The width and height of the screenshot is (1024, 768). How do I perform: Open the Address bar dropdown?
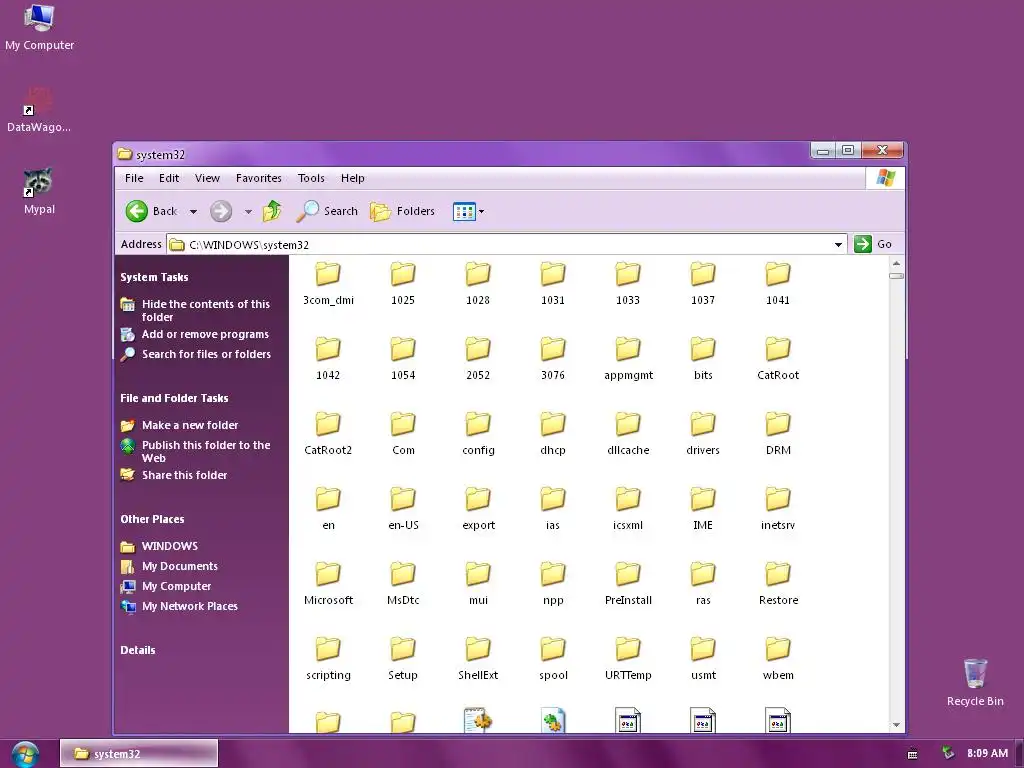(x=838, y=244)
